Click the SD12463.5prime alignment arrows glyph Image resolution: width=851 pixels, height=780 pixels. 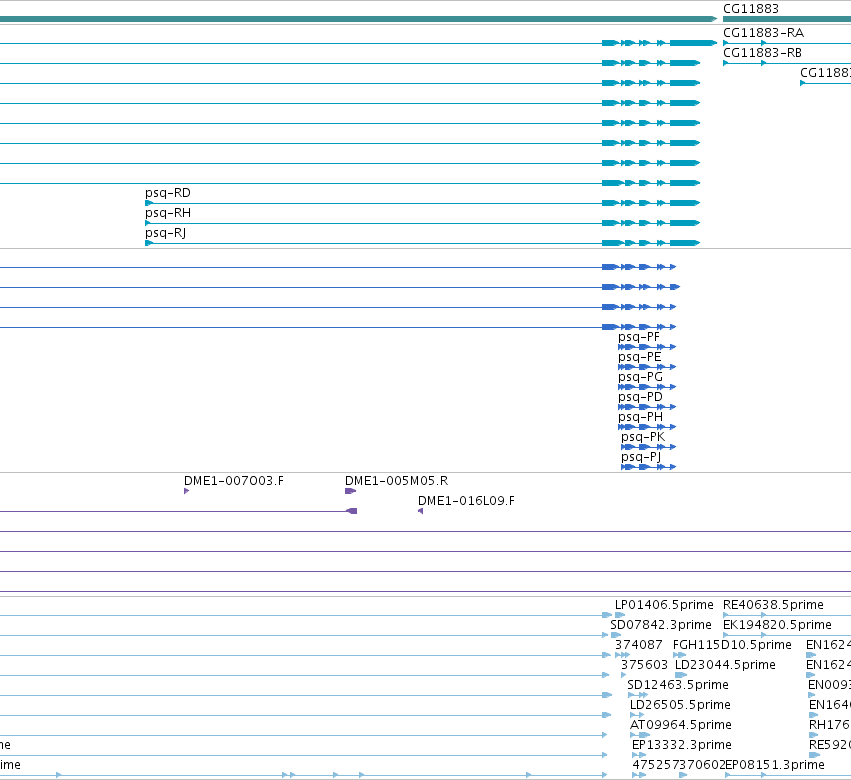pos(638,695)
